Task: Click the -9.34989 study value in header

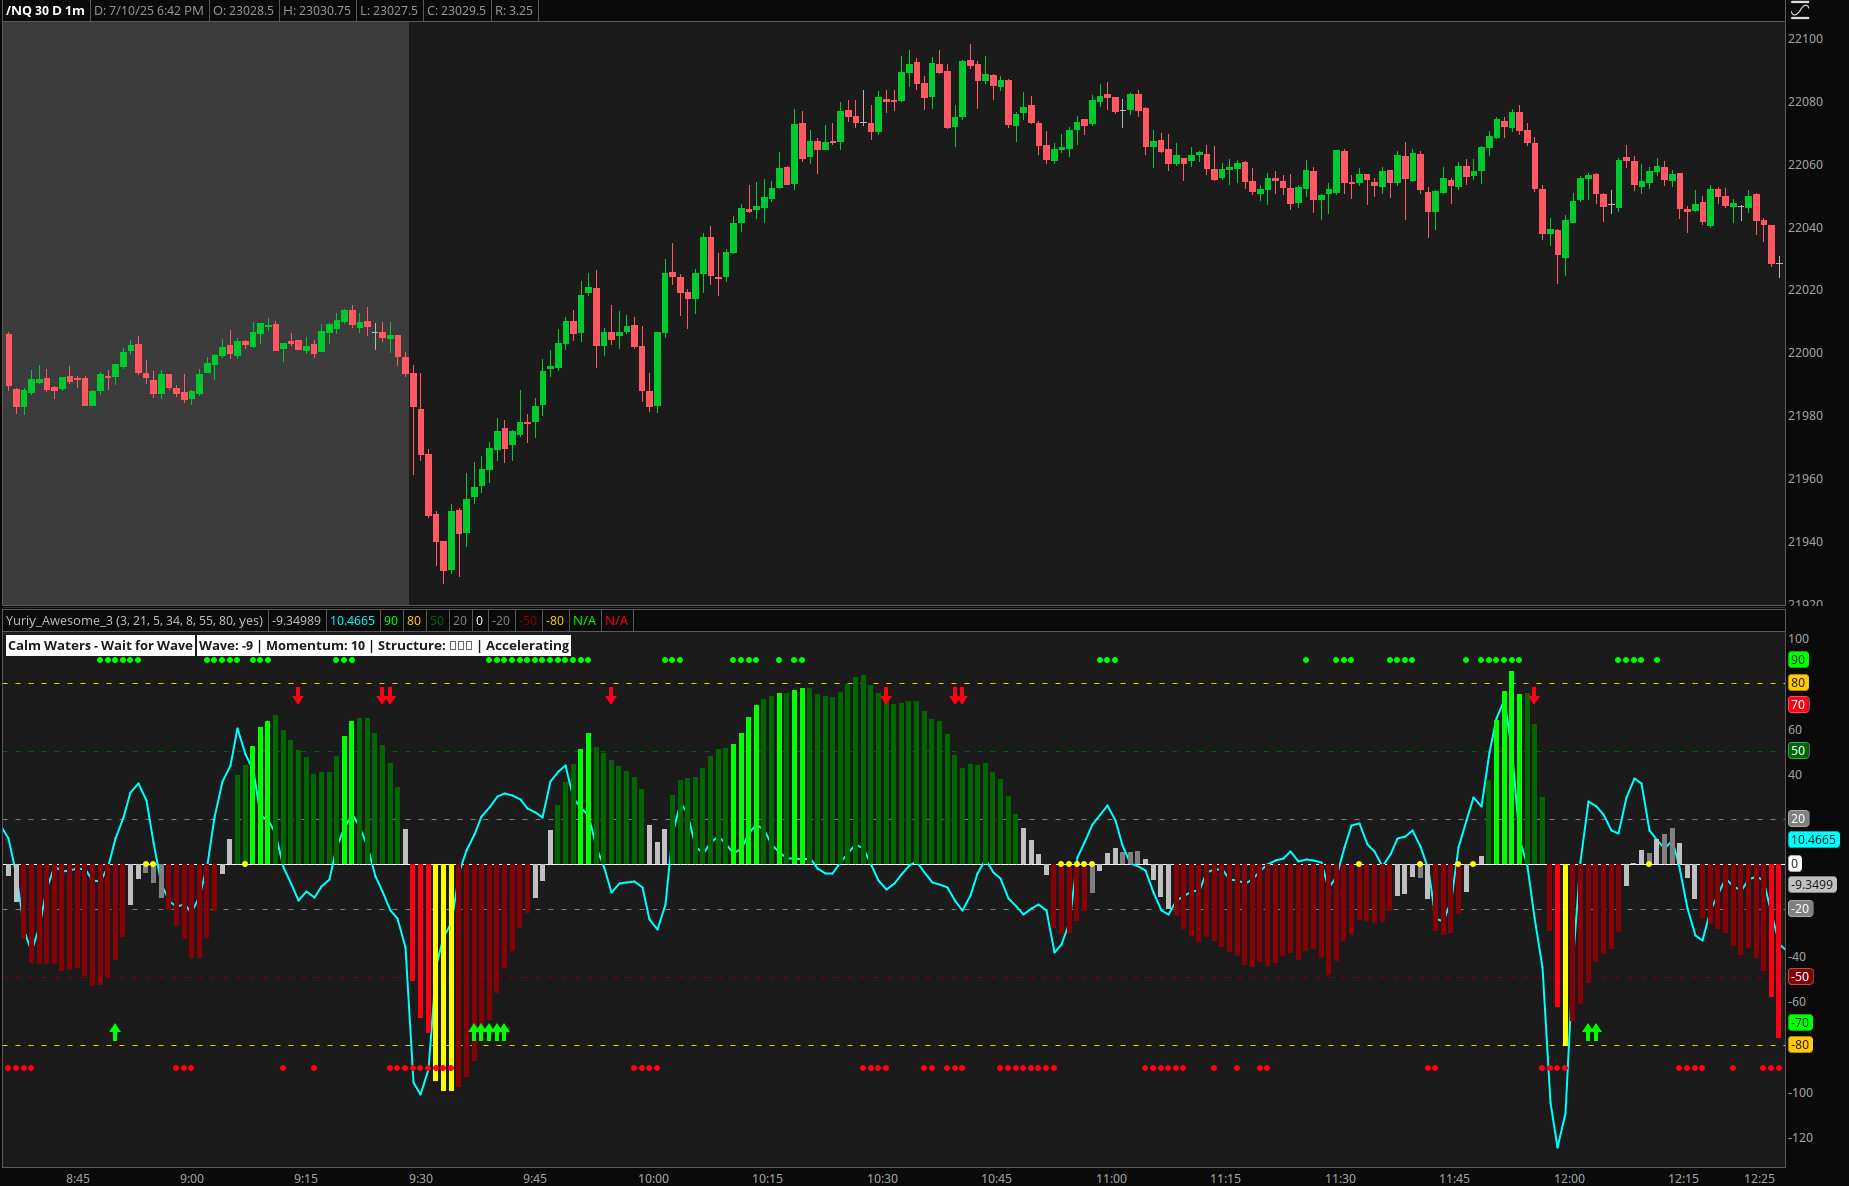Action: (297, 621)
